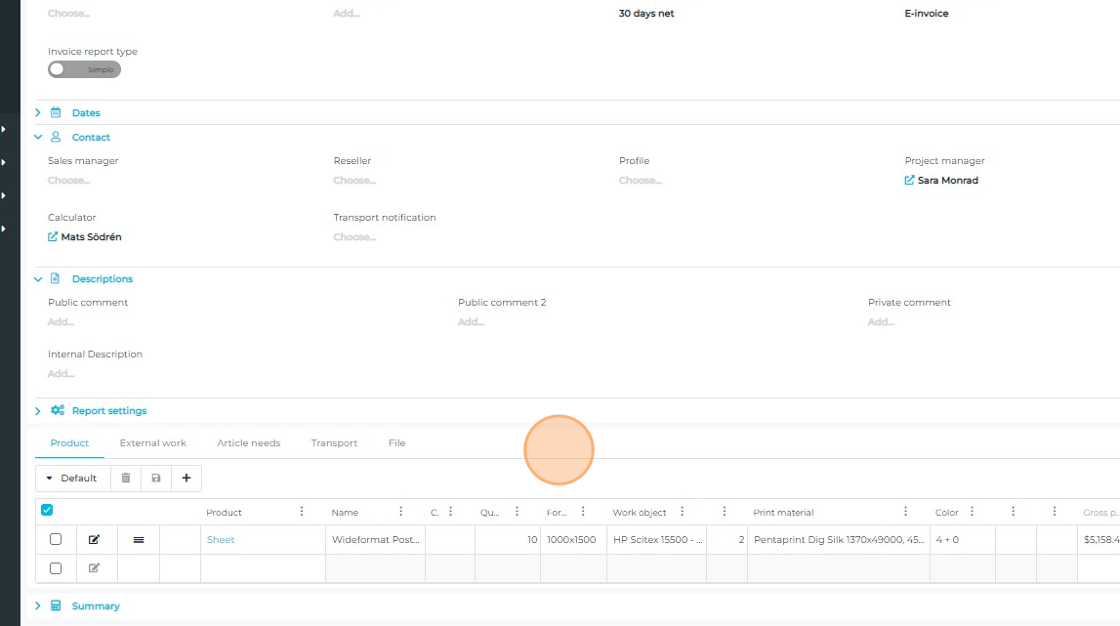Click the Public comment Add field
Viewport: 1120px width, 626px height.
point(61,322)
